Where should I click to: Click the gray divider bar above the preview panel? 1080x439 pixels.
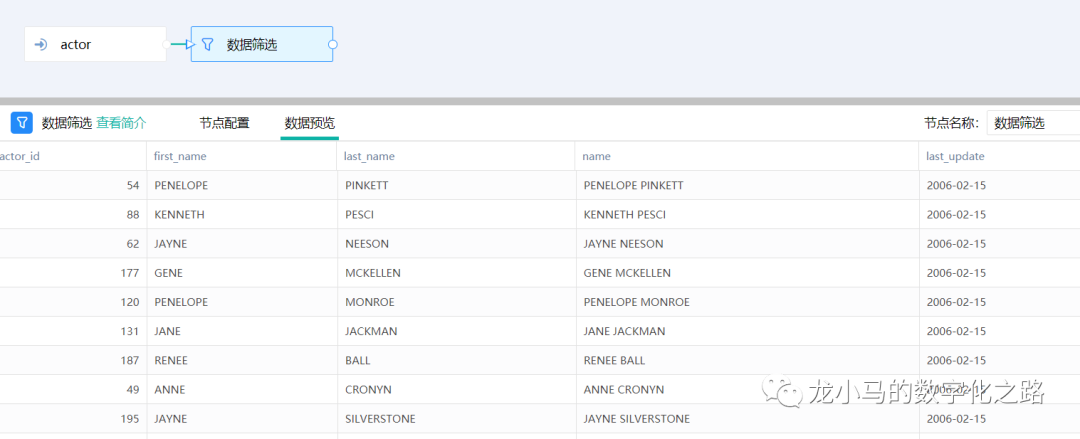click(540, 101)
